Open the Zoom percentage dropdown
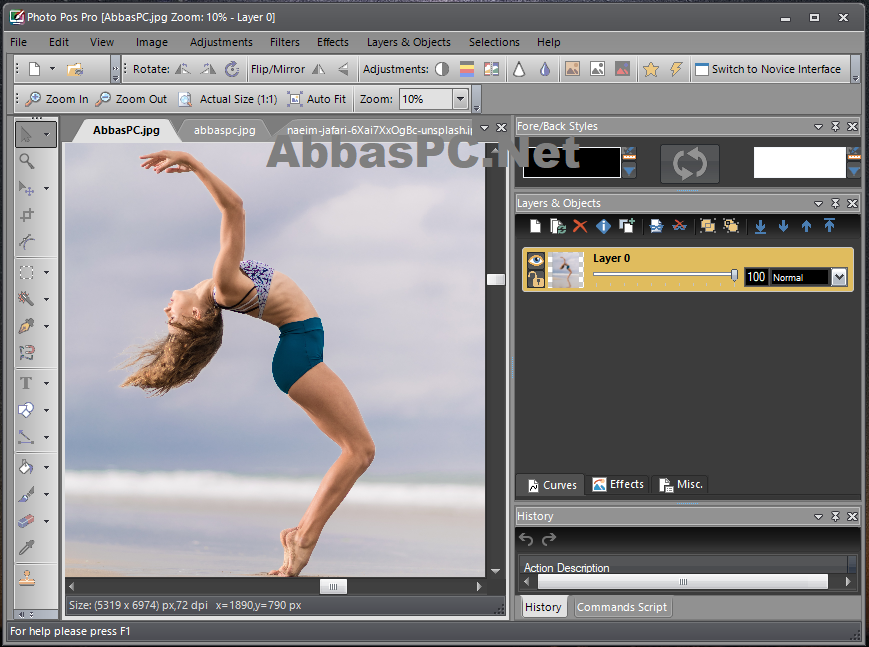This screenshot has height=647, width=869. coord(460,99)
